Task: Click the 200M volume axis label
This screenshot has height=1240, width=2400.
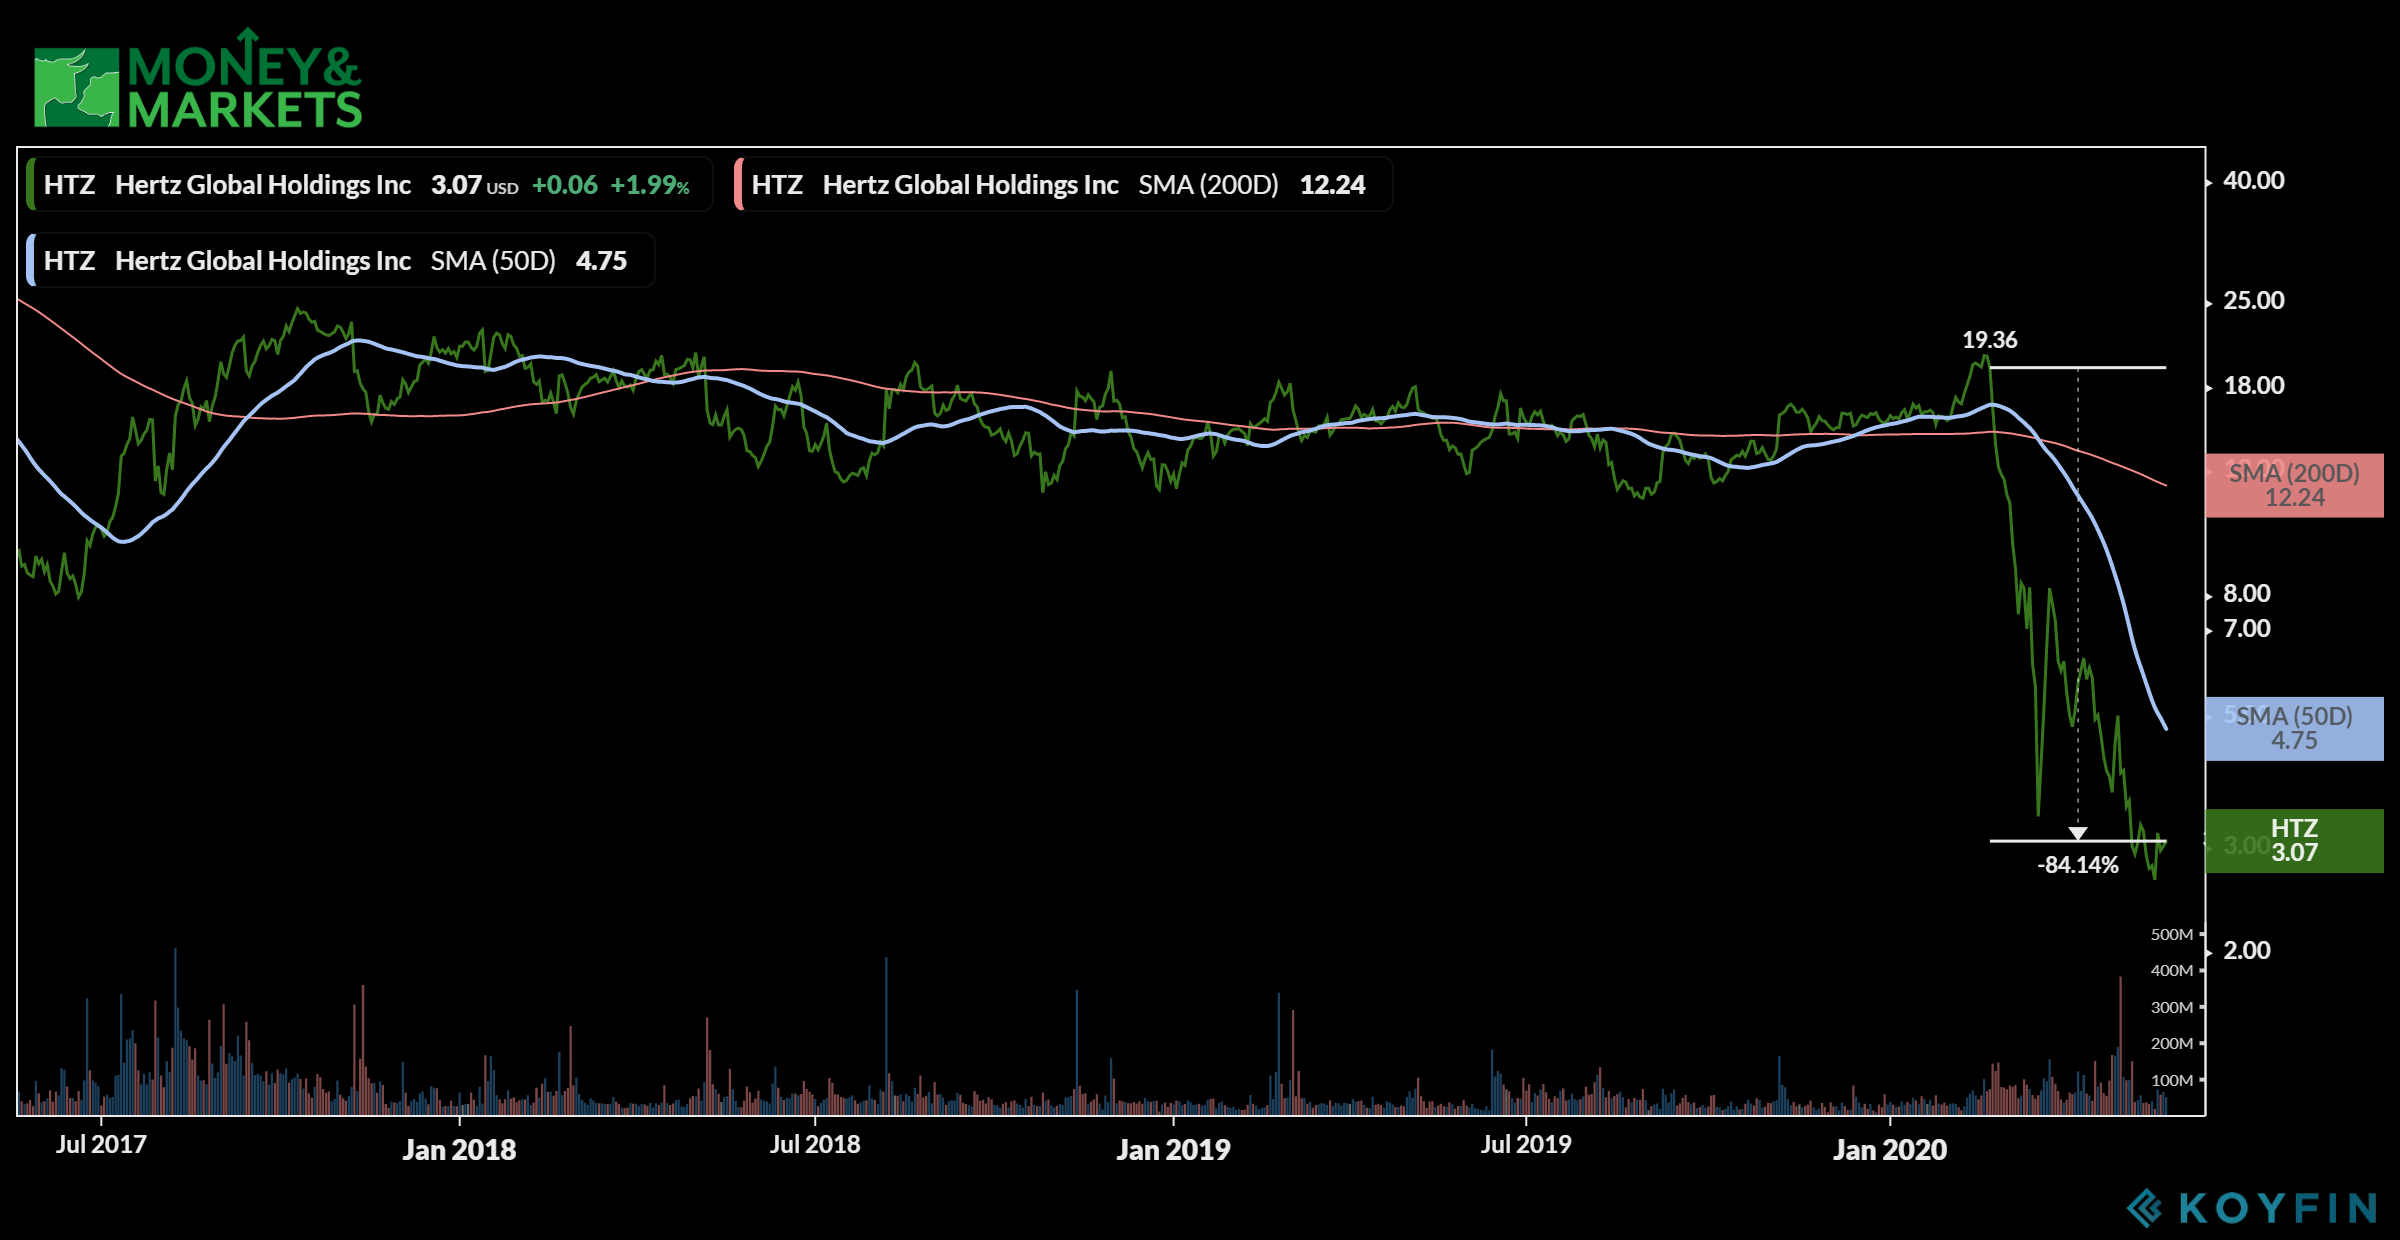Action: click(x=2171, y=1044)
